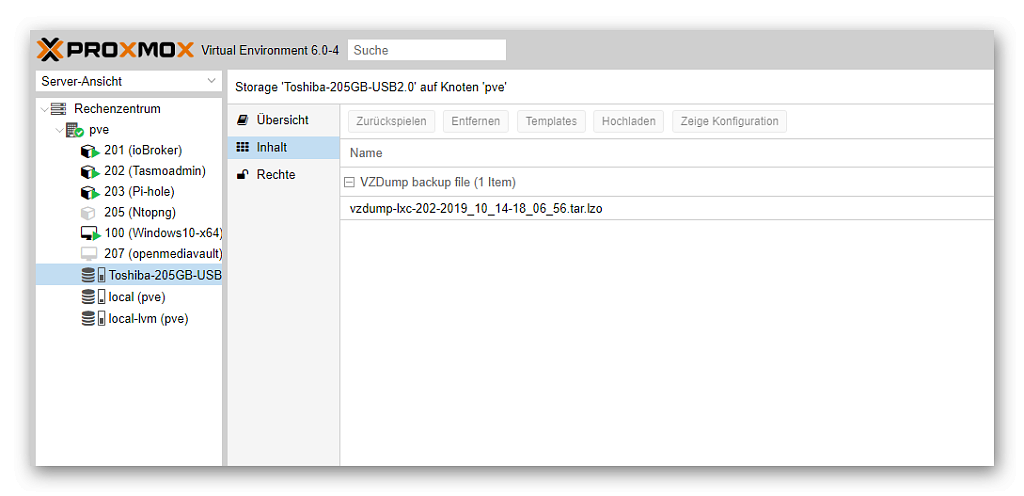This screenshot has height=496, width=1024.
Task: Select 100 (Windows10-x64) in the tree
Action: point(163,233)
